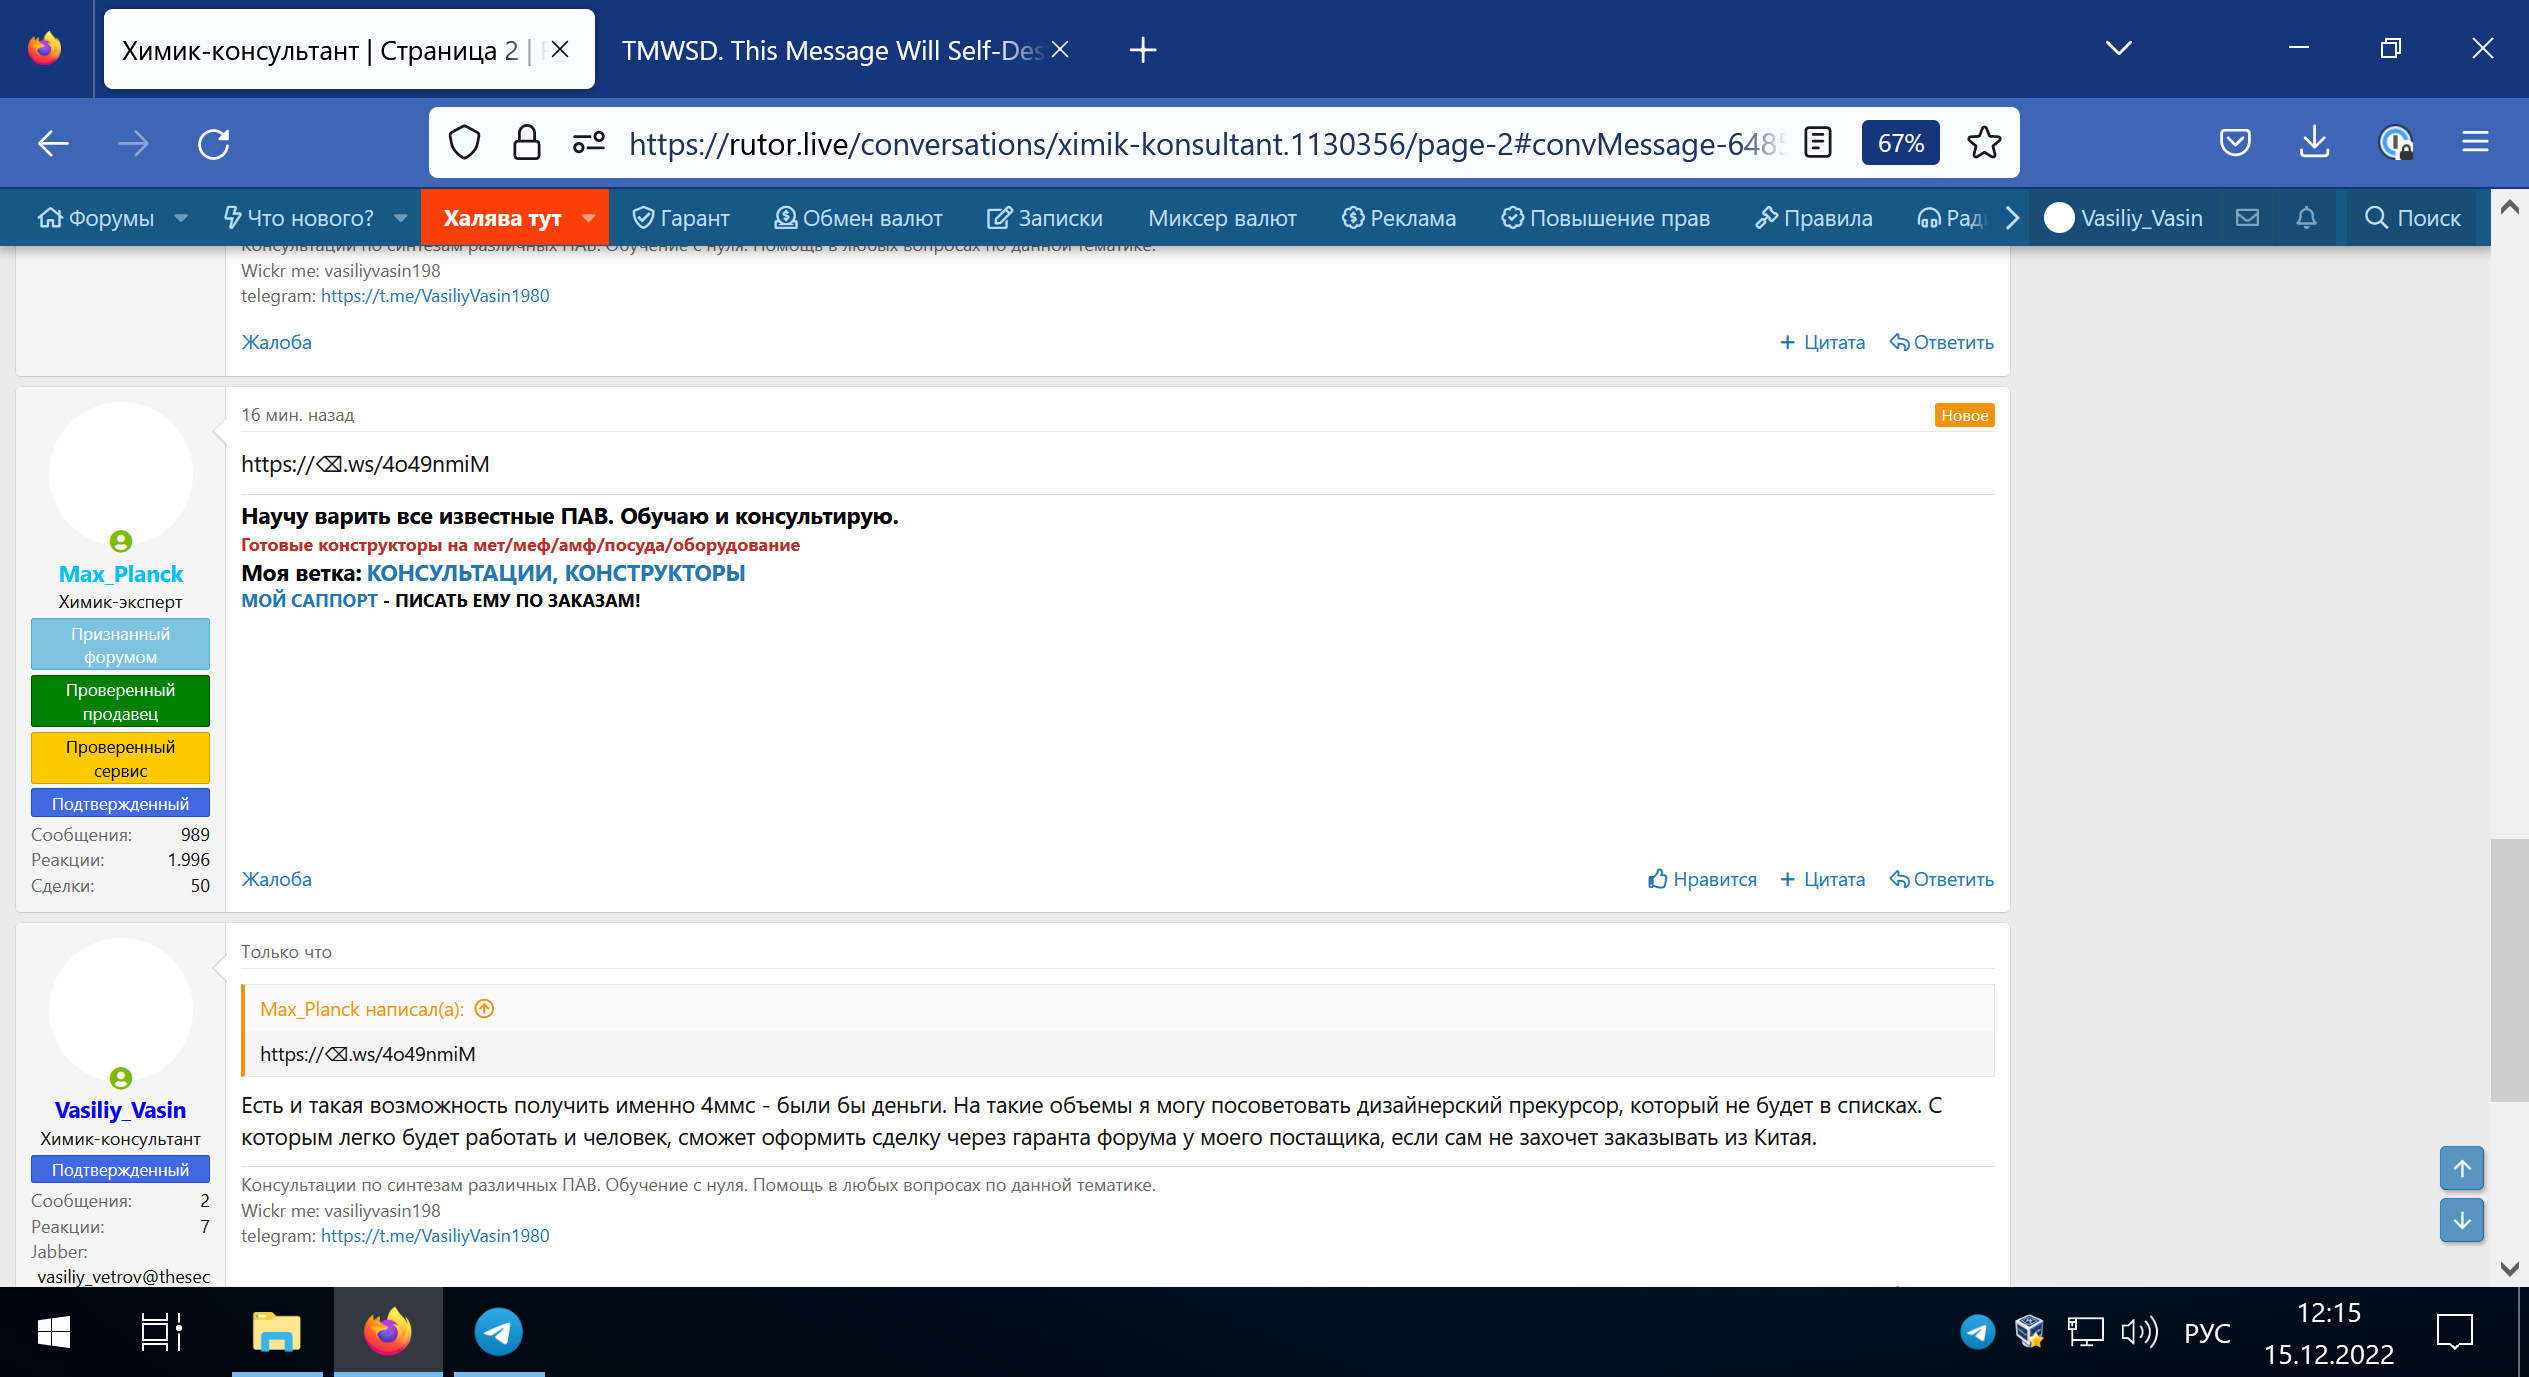Viewport: 2529px width, 1377px height.
Task: Open telegram link in bottom signature
Action: 435,1236
